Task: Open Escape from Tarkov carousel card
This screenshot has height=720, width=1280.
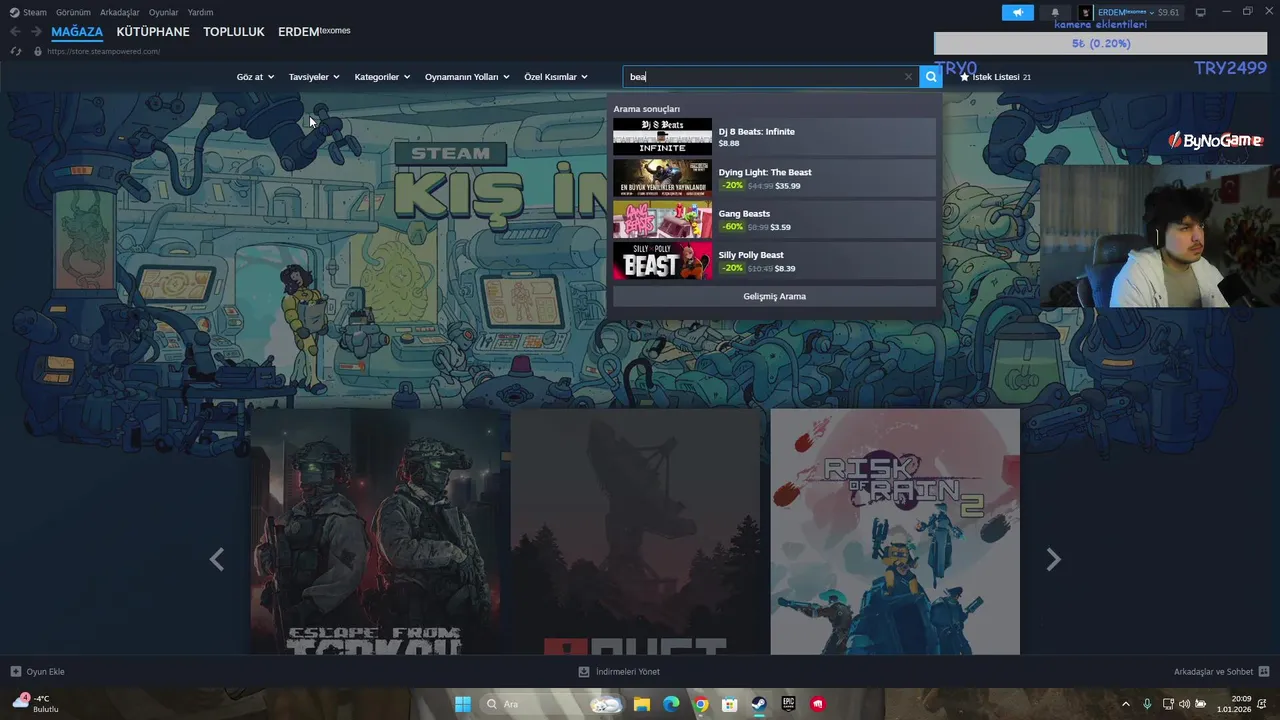Action: [x=375, y=532]
